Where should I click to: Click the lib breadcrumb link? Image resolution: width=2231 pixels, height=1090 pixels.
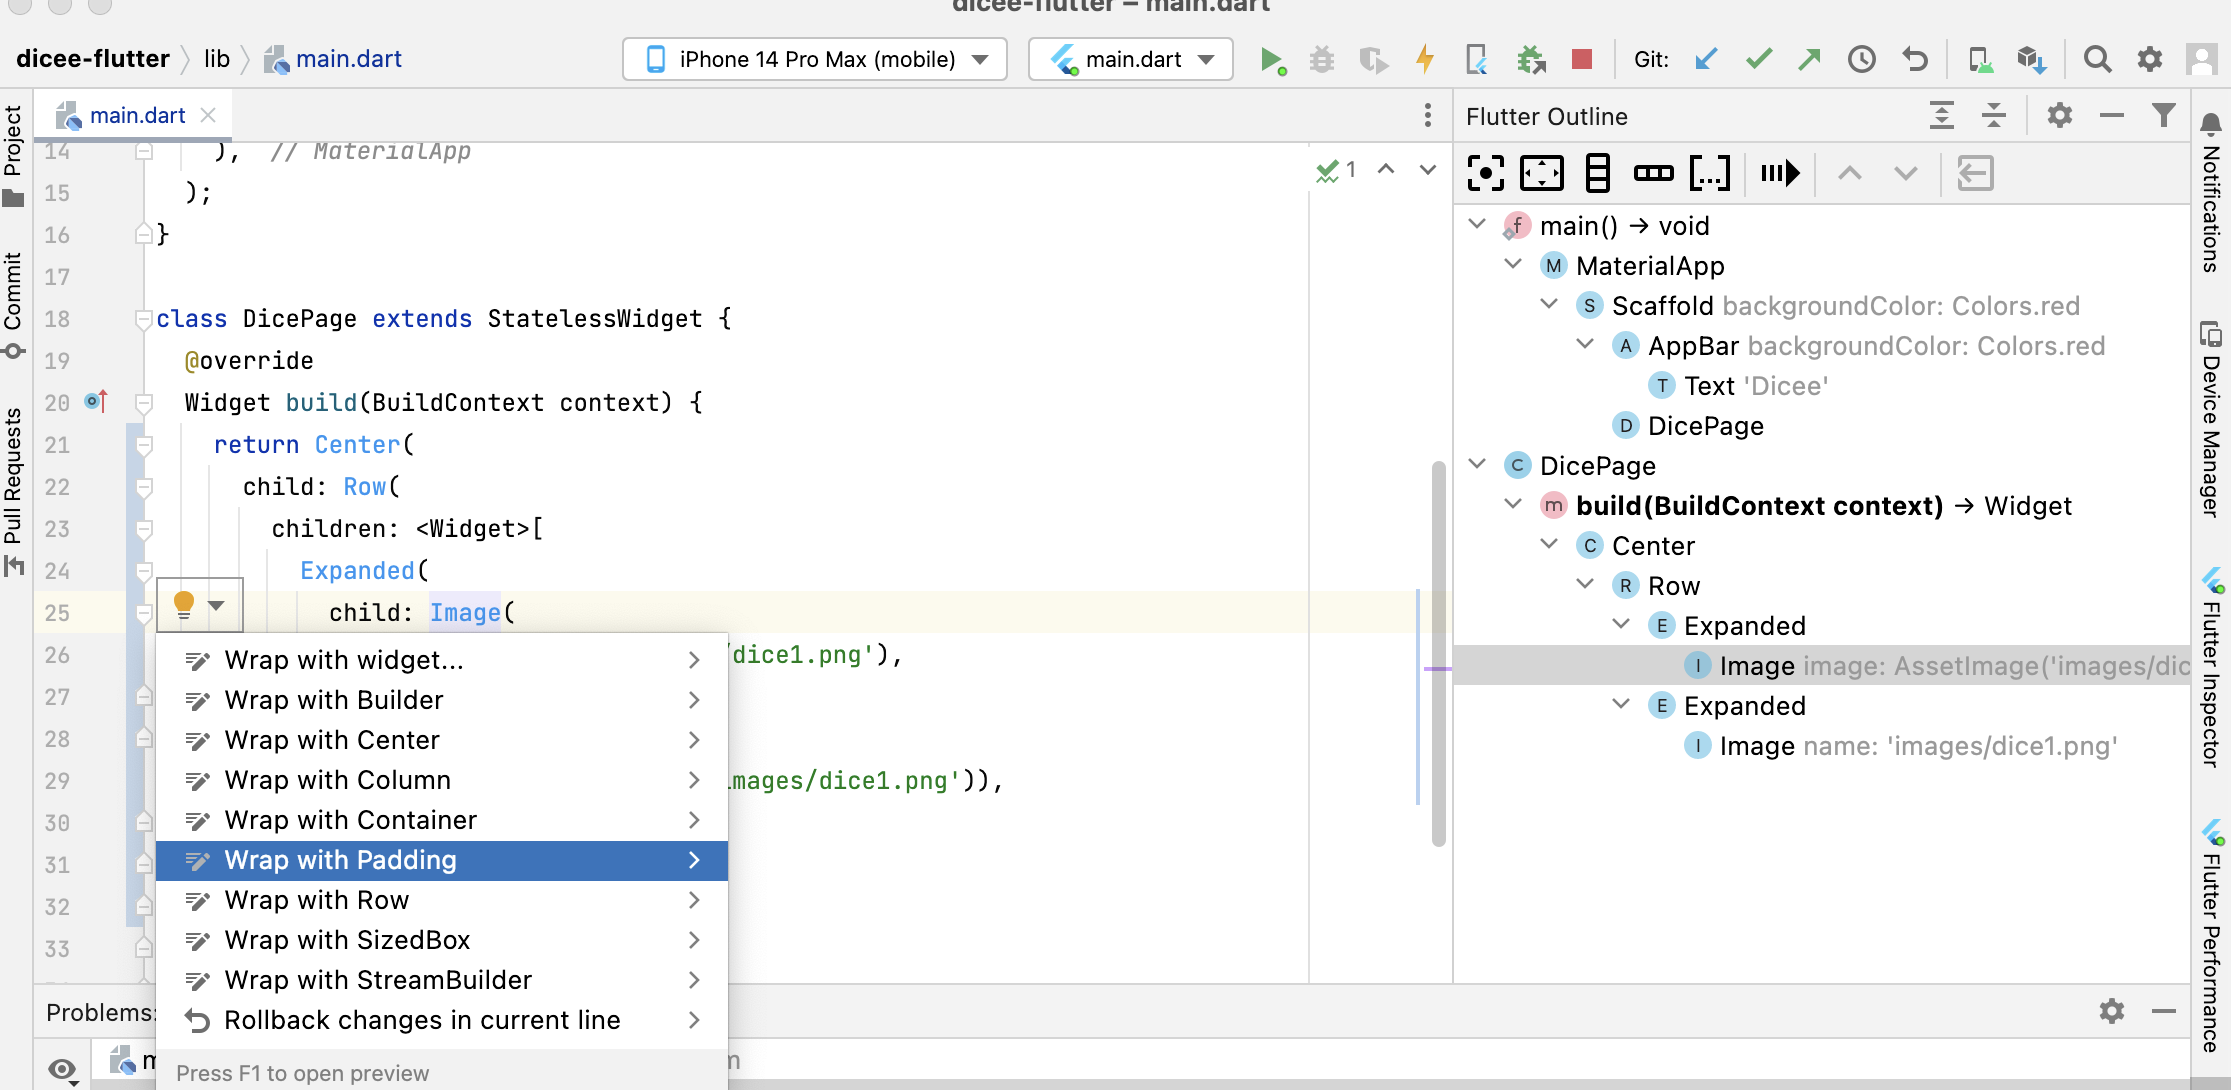point(217,59)
